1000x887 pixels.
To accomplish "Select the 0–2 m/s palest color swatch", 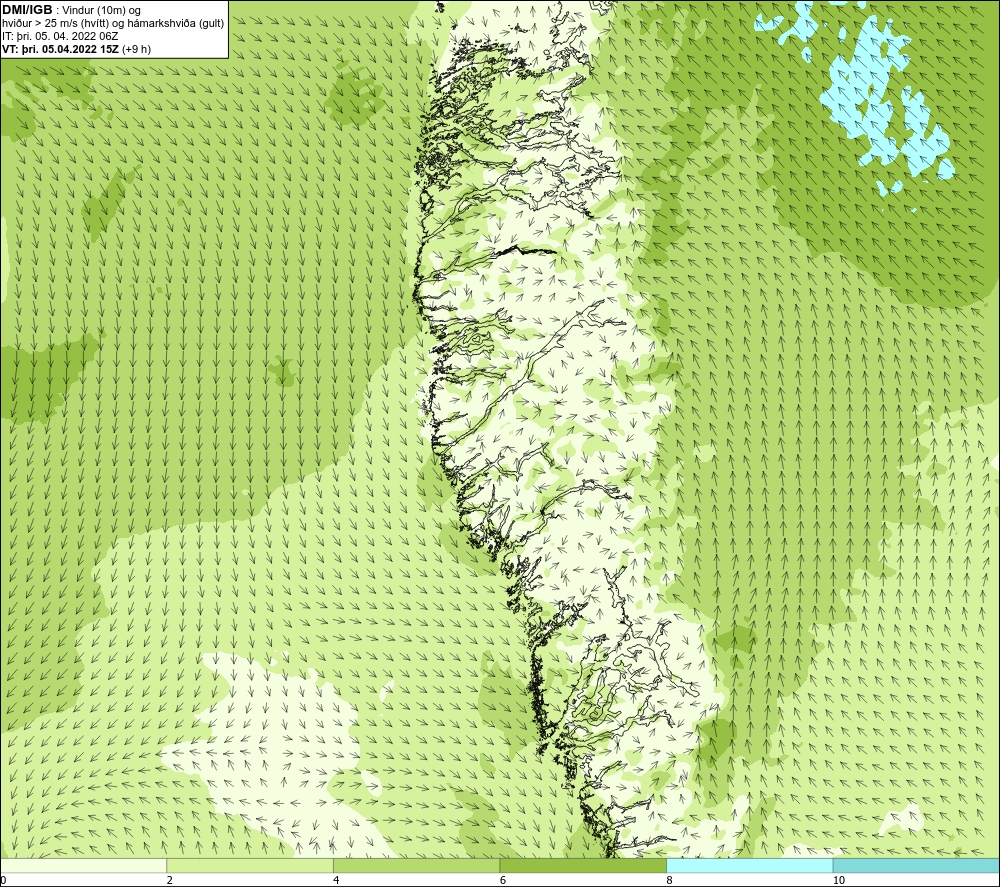I will [x=84, y=865].
